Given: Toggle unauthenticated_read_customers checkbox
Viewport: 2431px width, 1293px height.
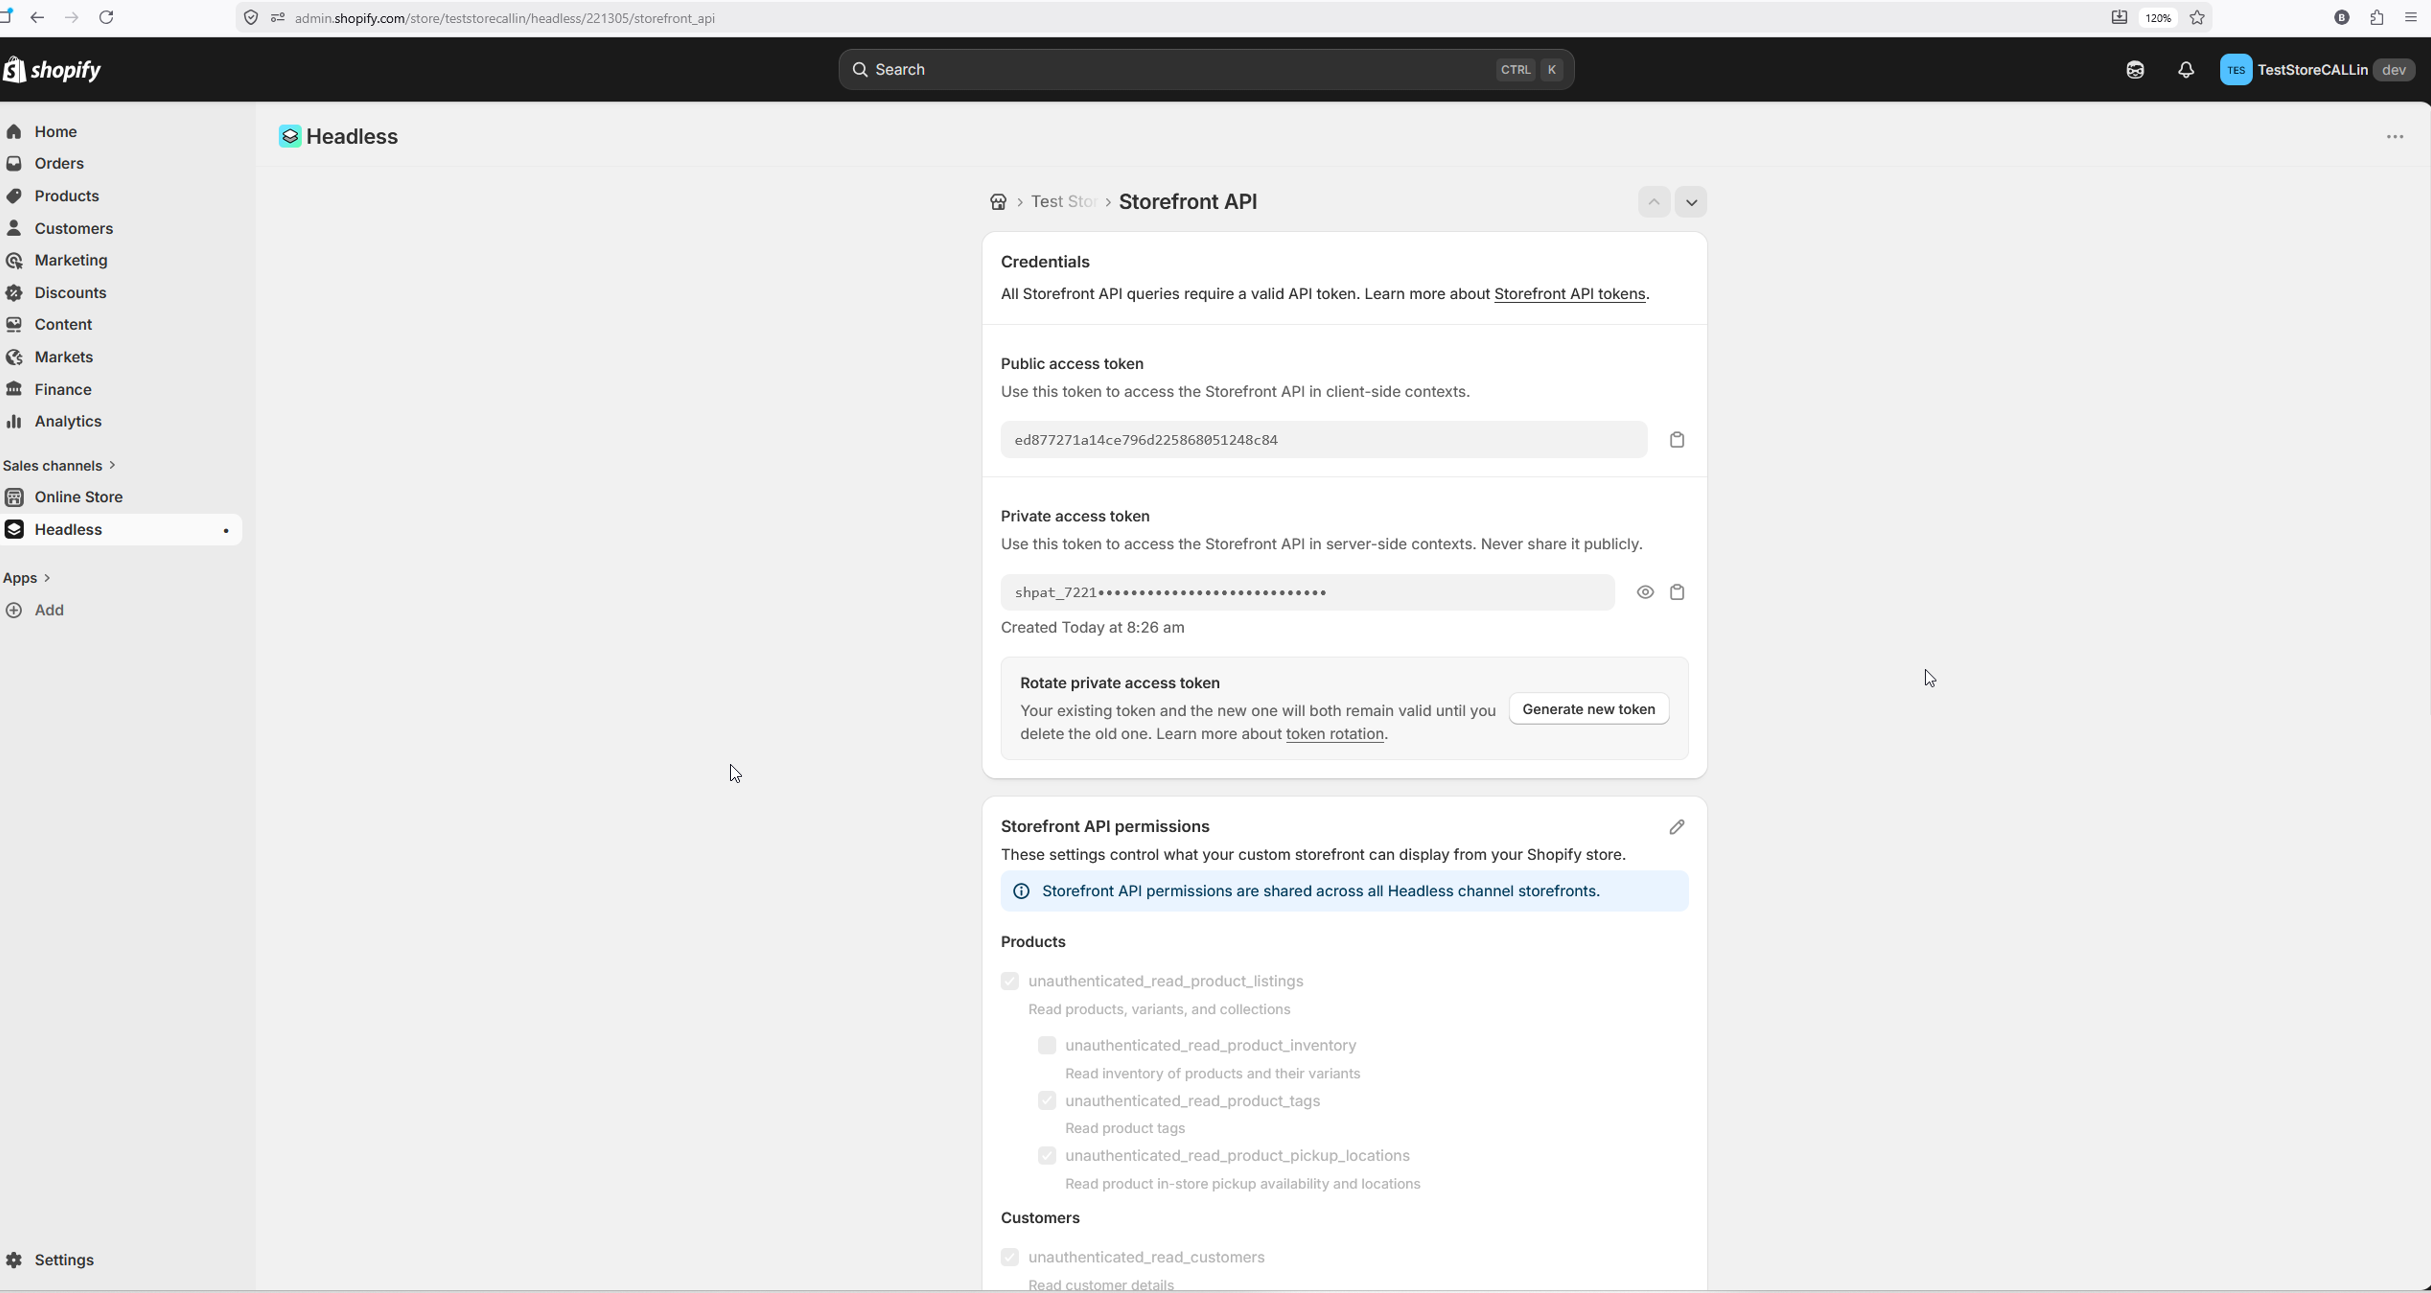Looking at the screenshot, I should pyautogui.click(x=1010, y=1257).
